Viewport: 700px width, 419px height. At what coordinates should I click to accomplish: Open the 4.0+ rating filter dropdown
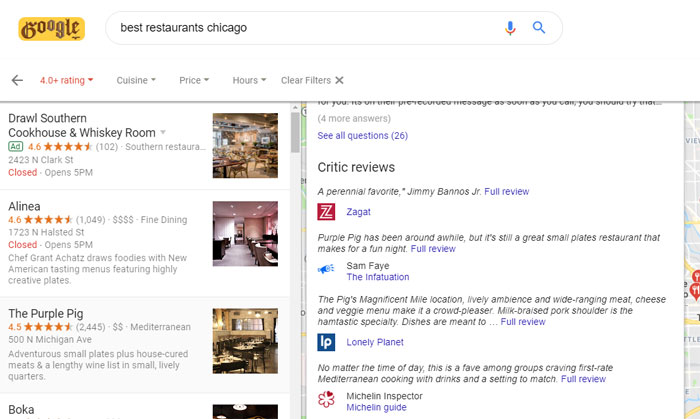(67, 80)
